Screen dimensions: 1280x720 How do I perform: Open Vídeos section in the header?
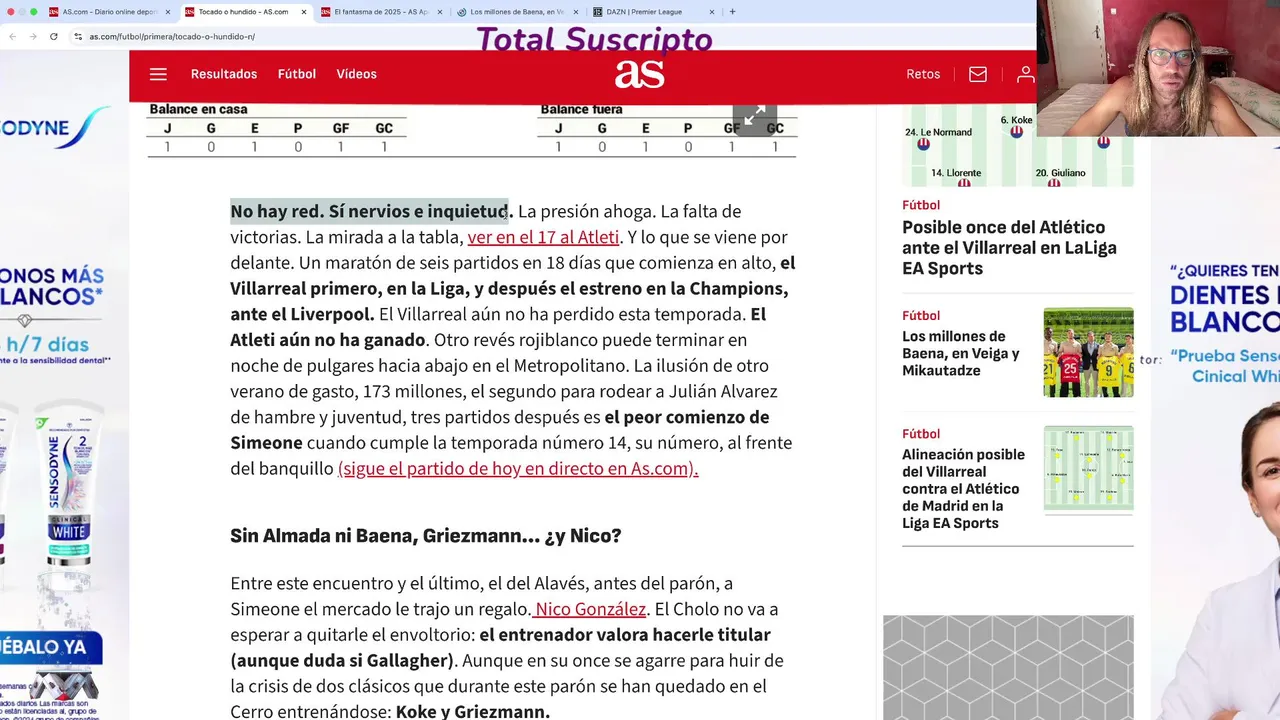[x=356, y=74]
